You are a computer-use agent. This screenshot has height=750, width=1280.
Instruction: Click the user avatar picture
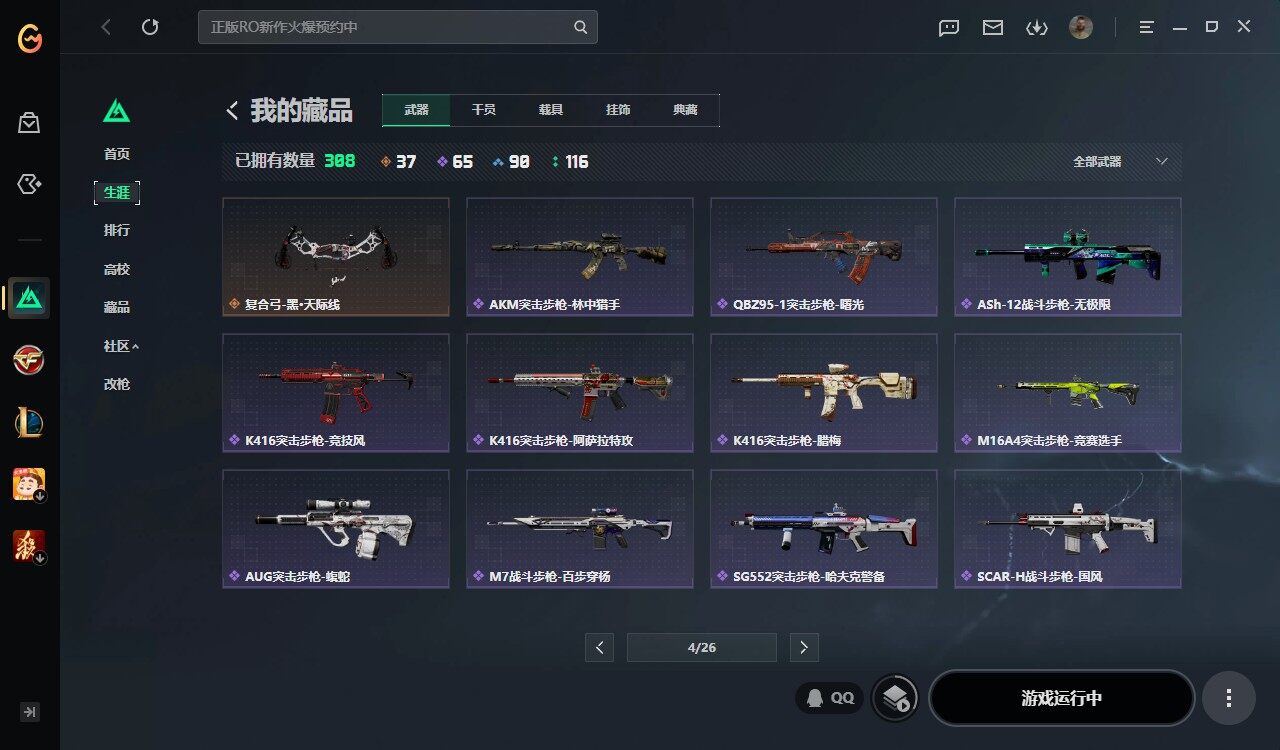pyautogui.click(x=1081, y=27)
